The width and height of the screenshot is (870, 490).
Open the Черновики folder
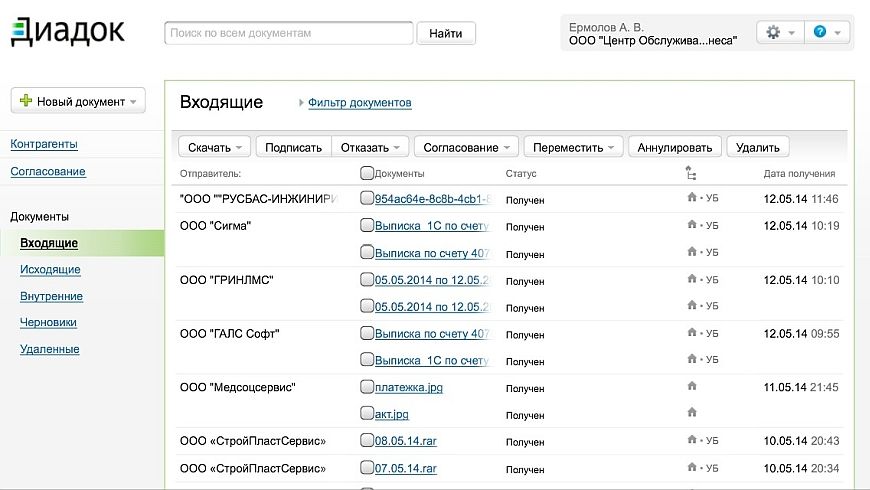(x=48, y=322)
